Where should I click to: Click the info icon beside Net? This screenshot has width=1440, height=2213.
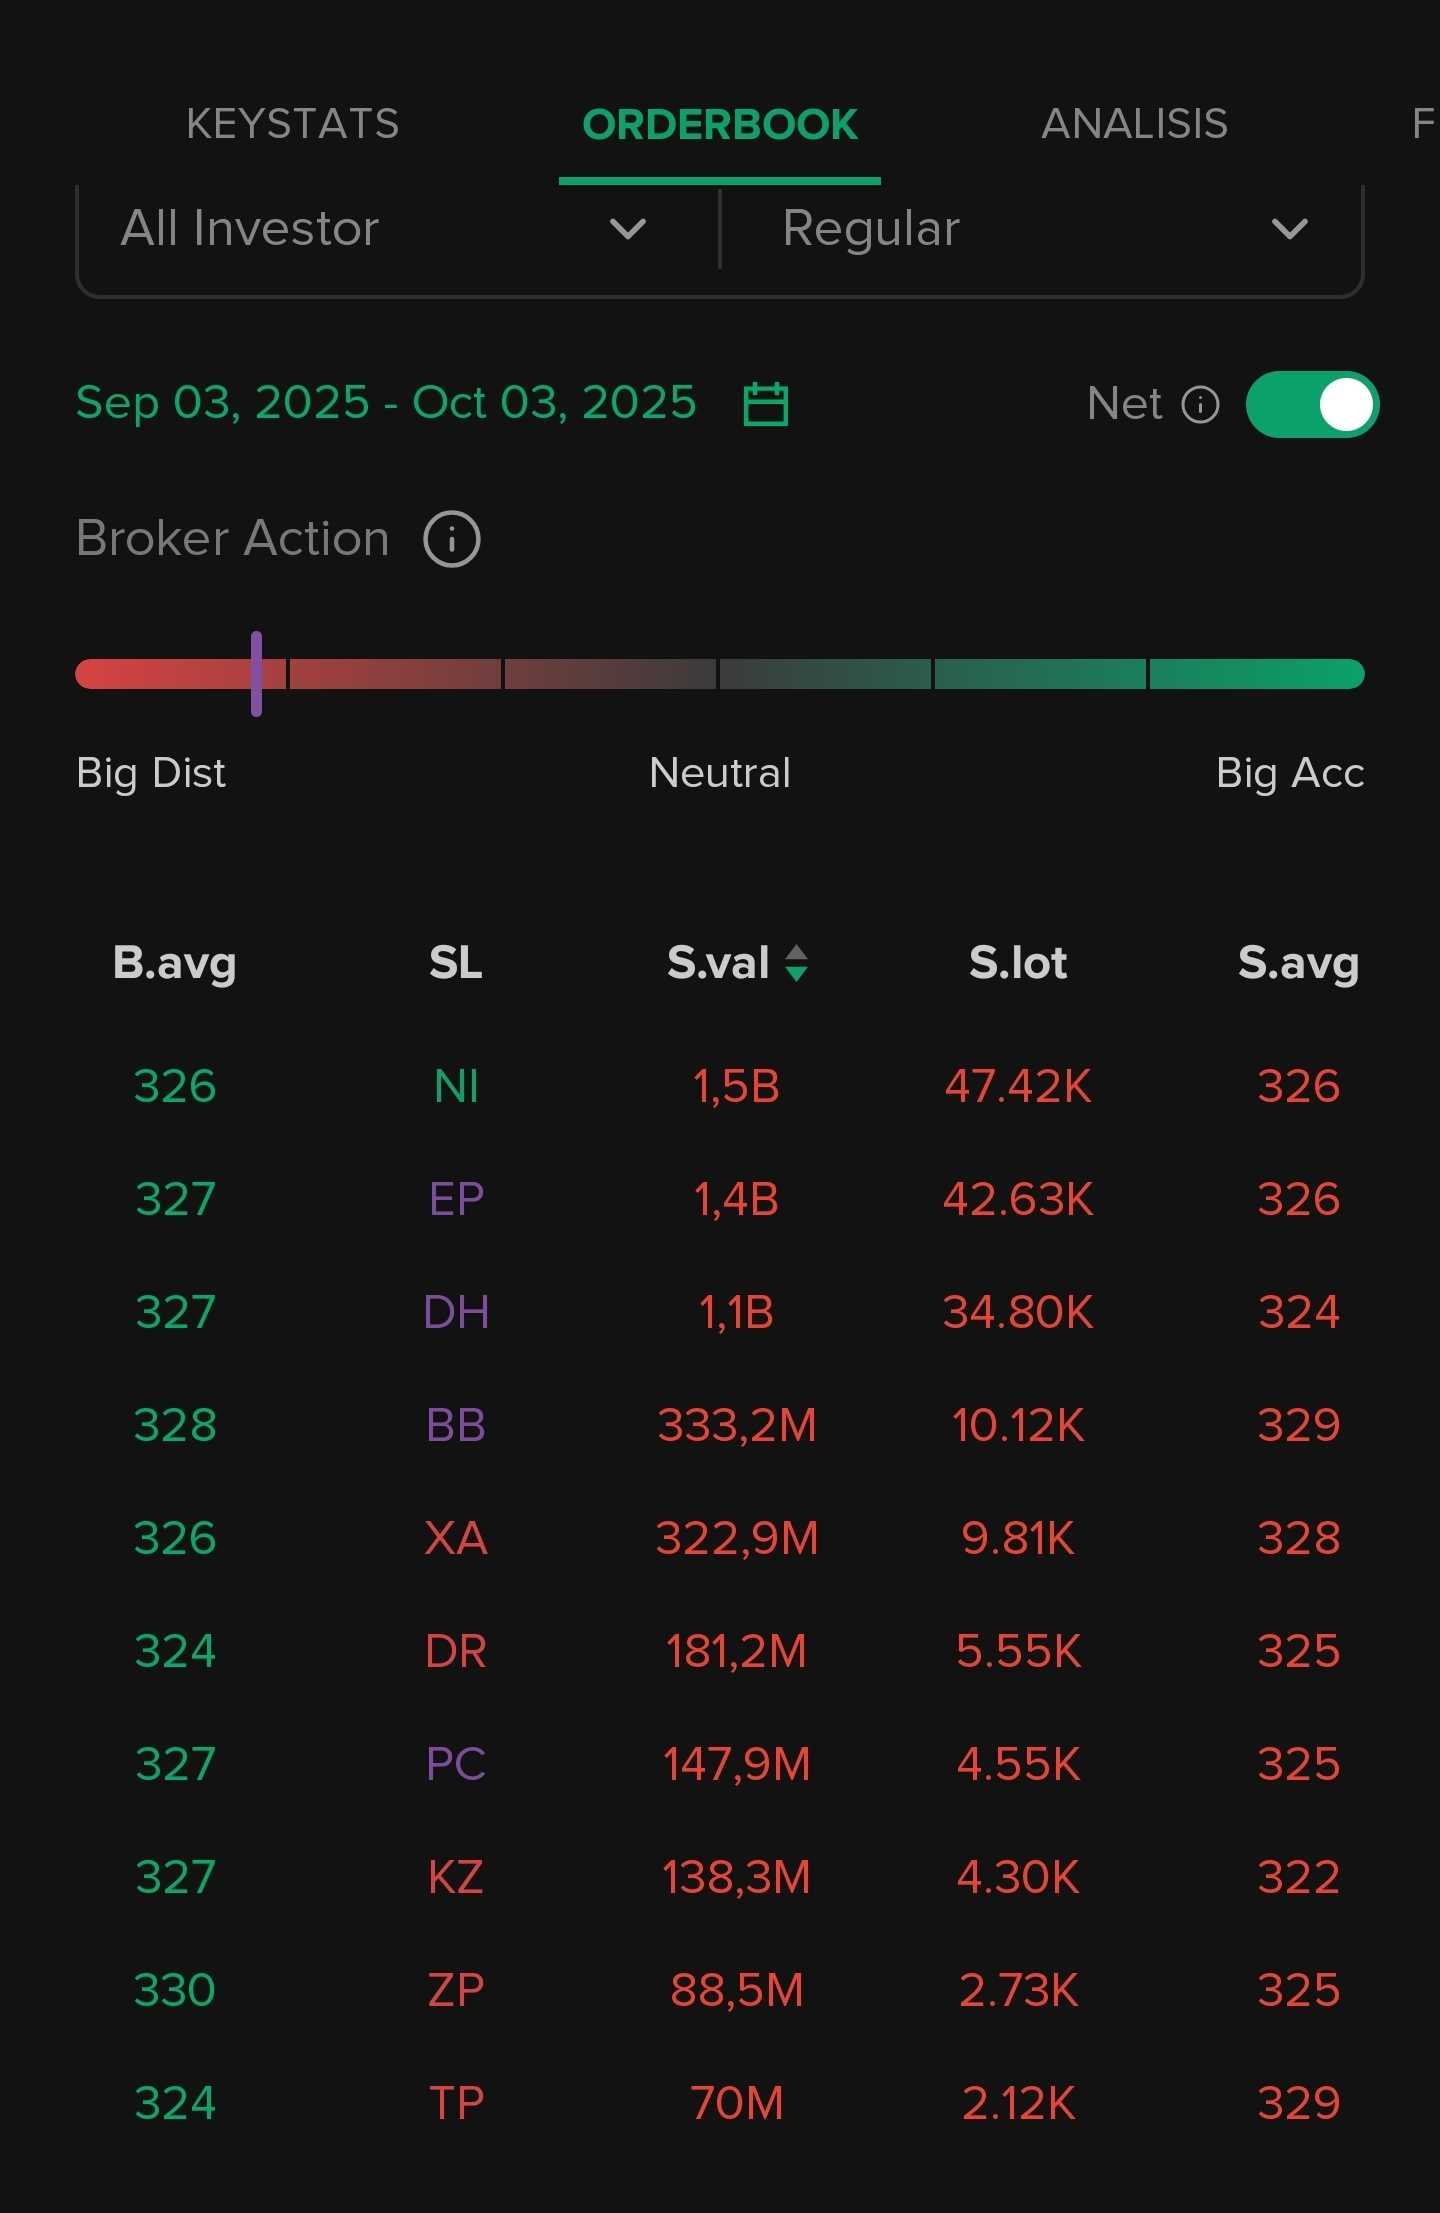coord(1200,405)
